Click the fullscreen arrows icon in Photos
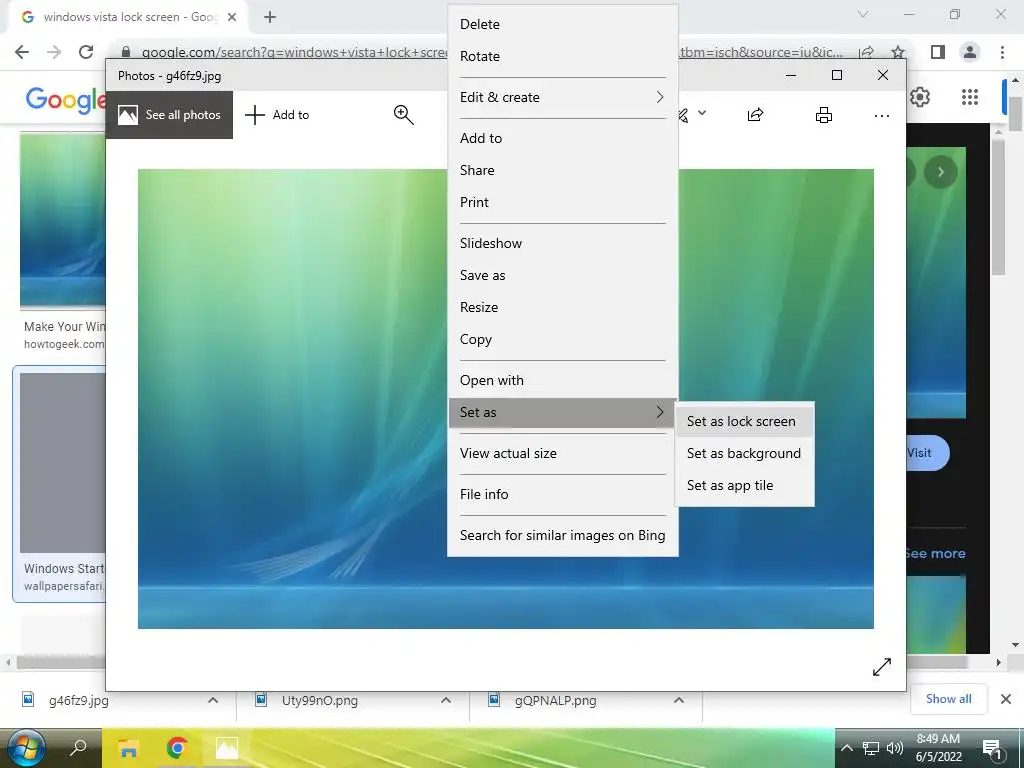 [882, 667]
